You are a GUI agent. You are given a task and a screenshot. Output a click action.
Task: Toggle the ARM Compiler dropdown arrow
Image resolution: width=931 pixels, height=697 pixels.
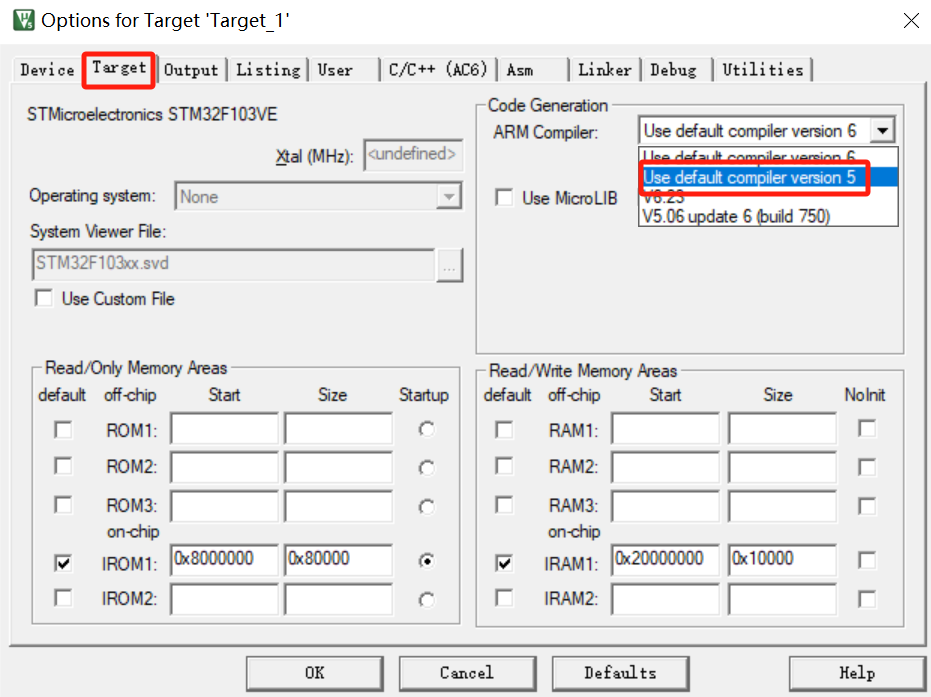(883, 130)
